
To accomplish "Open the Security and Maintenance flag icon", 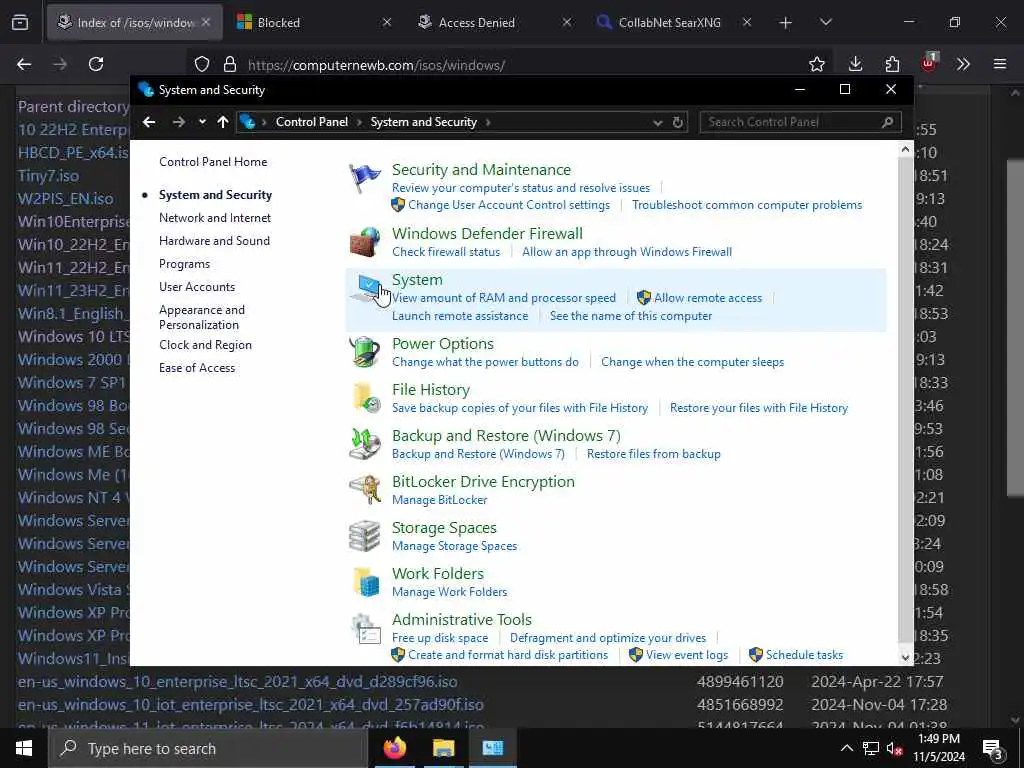I will coord(364,178).
